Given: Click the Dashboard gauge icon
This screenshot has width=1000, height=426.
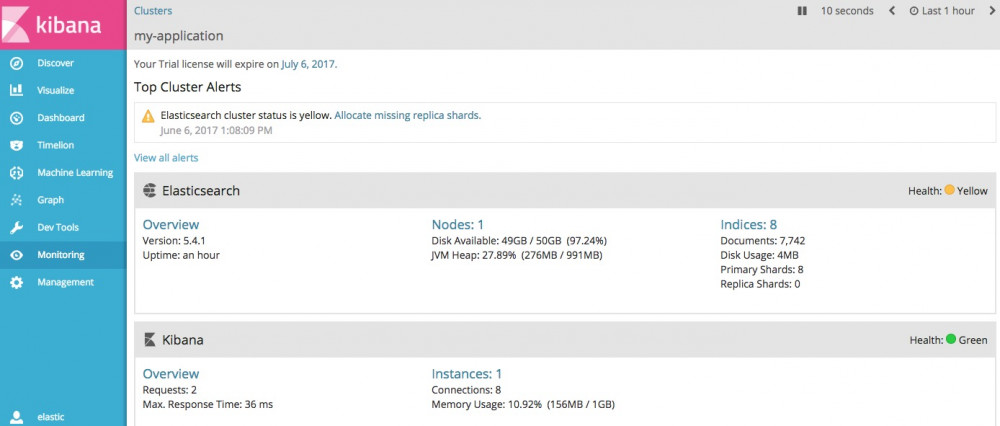Looking at the screenshot, I should [17, 118].
